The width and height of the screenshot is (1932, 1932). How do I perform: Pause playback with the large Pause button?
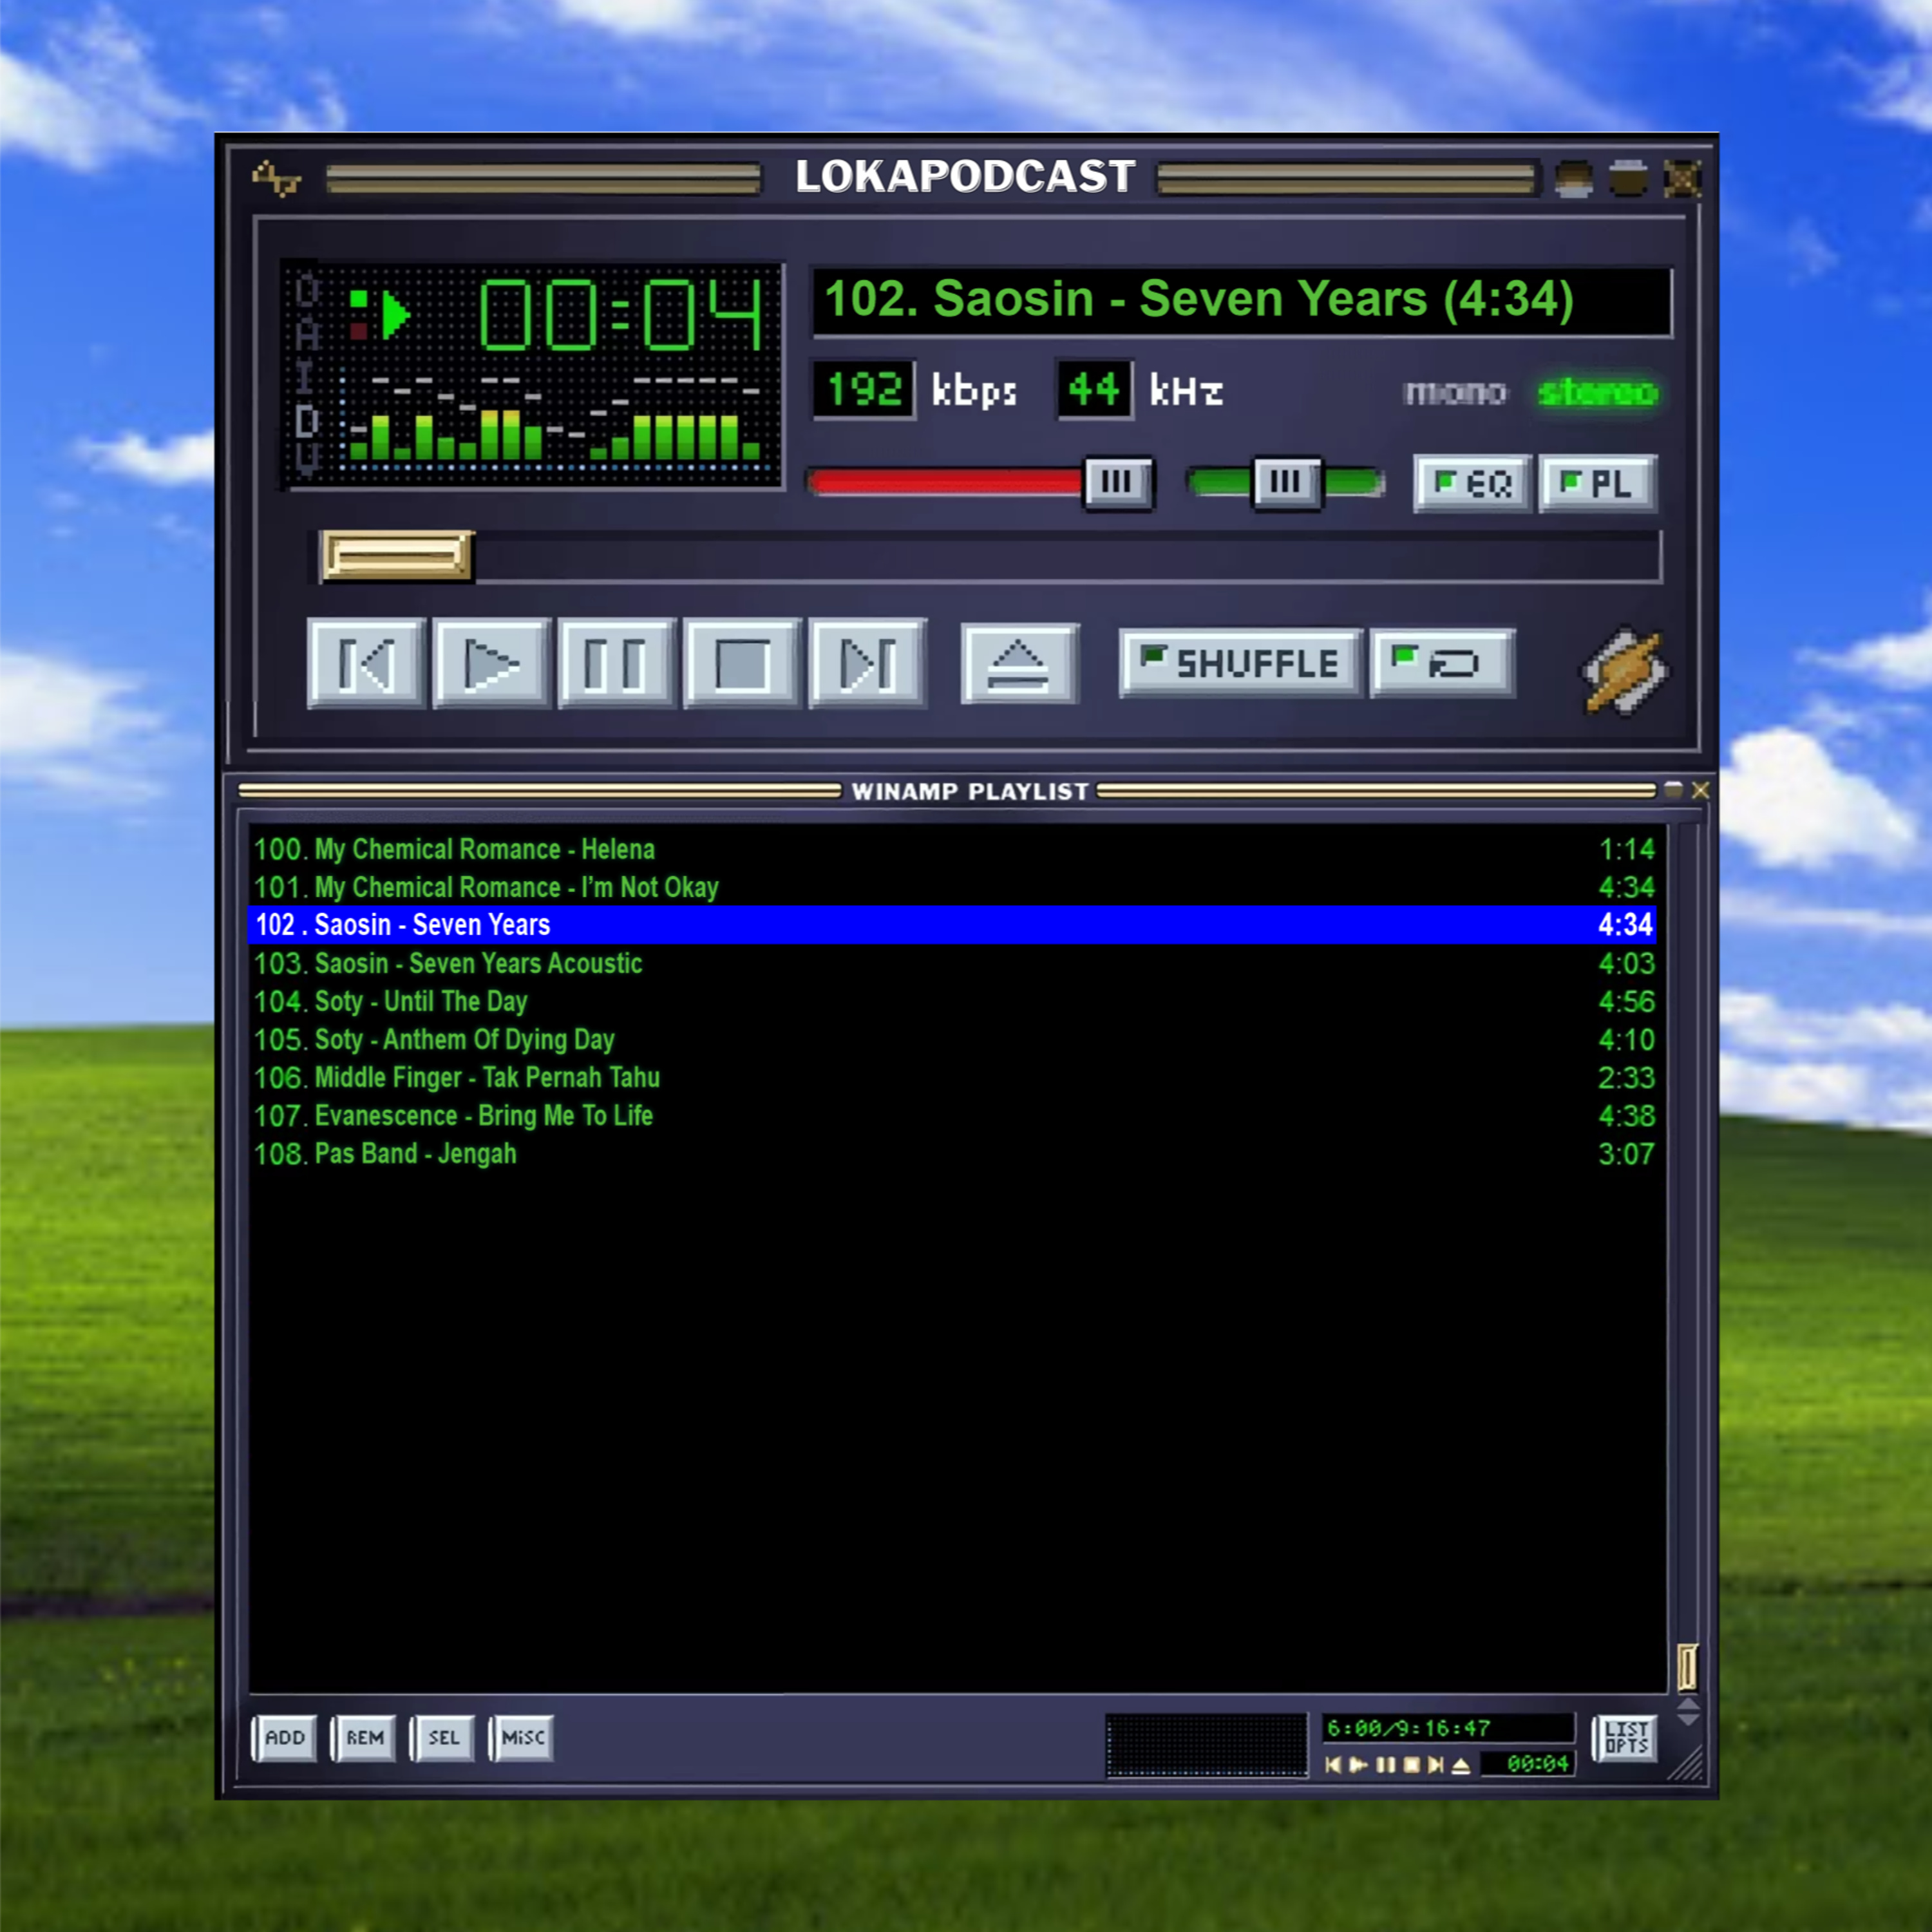coord(617,664)
